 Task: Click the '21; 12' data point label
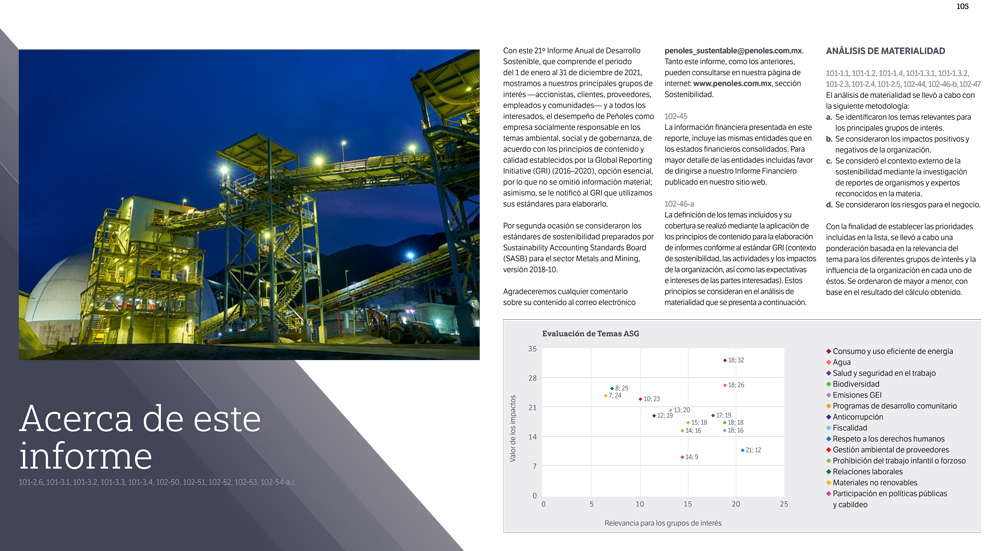click(753, 450)
